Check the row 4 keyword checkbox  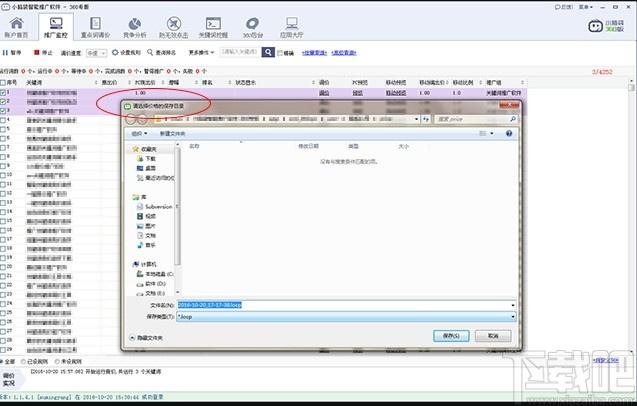pos(3,120)
